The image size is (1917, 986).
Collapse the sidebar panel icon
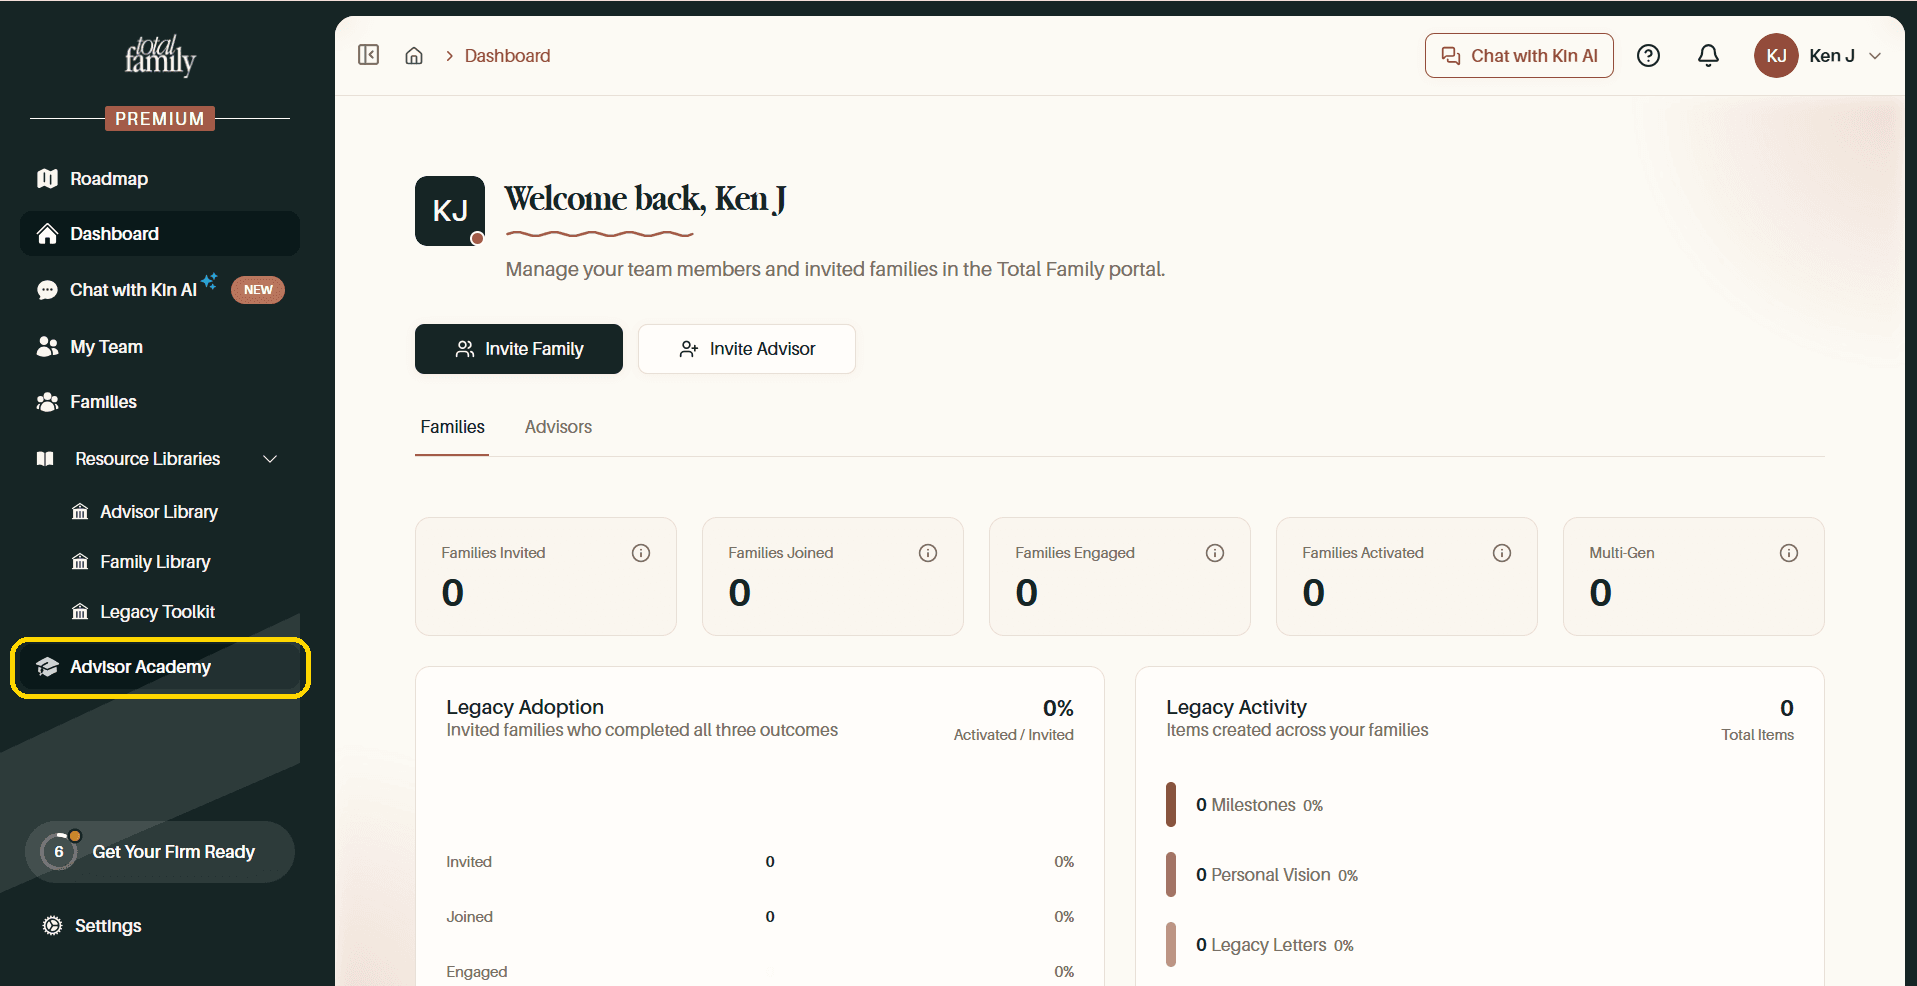pyautogui.click(x=368, y=55)
